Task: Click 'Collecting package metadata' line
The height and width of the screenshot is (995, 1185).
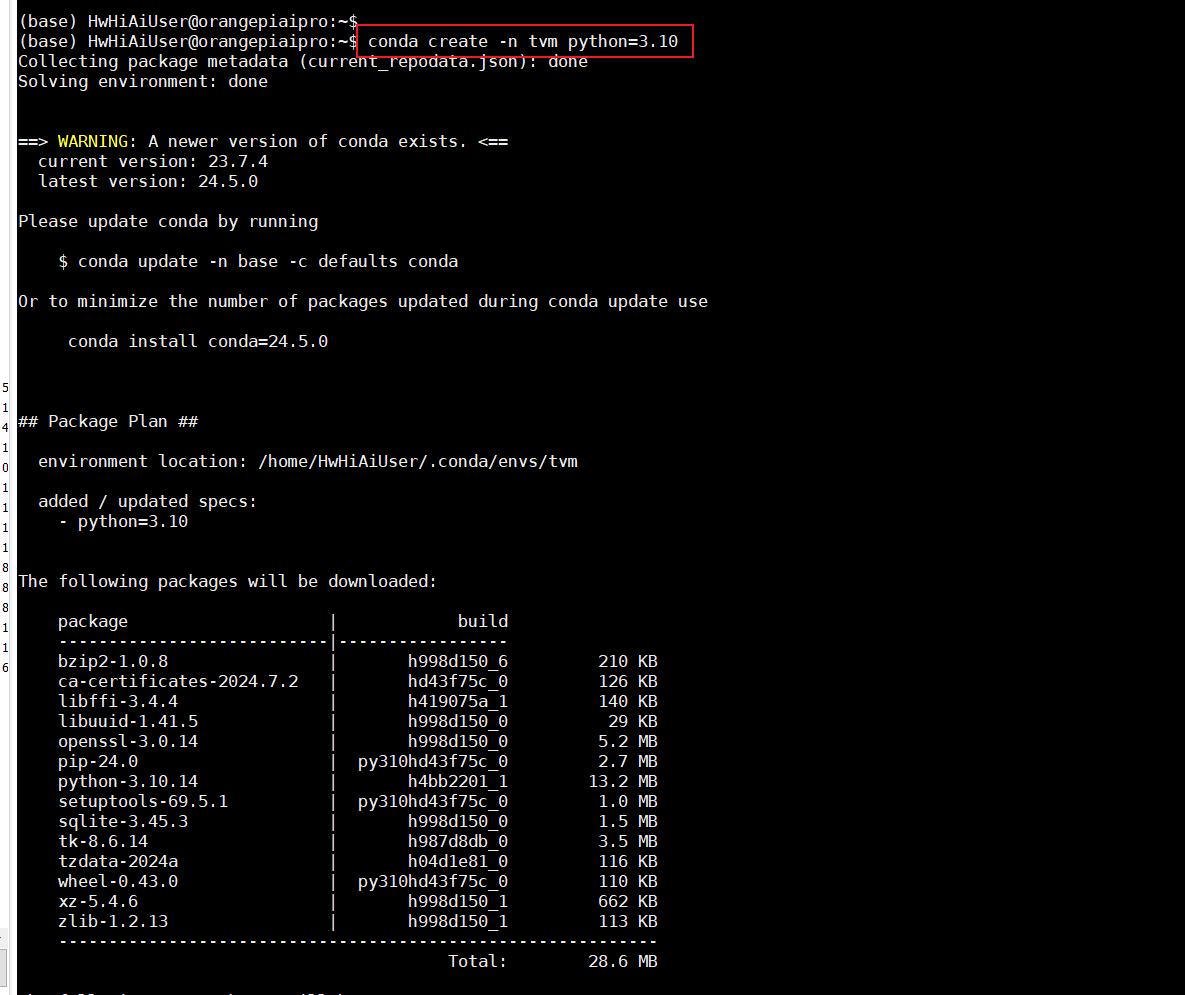Action: click(303, 62)
